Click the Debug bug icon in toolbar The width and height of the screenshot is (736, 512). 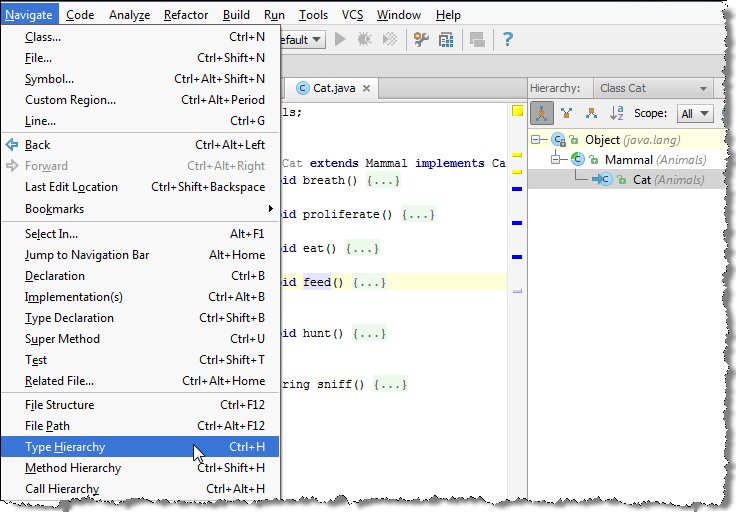pyautogui.click(x=365, y=40)
